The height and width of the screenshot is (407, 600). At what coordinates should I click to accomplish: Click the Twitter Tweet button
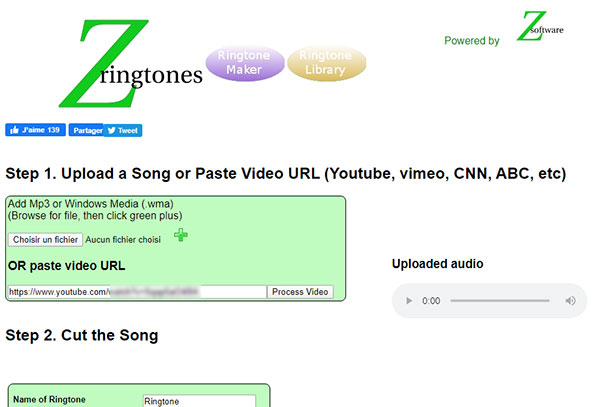pos(123,130)
